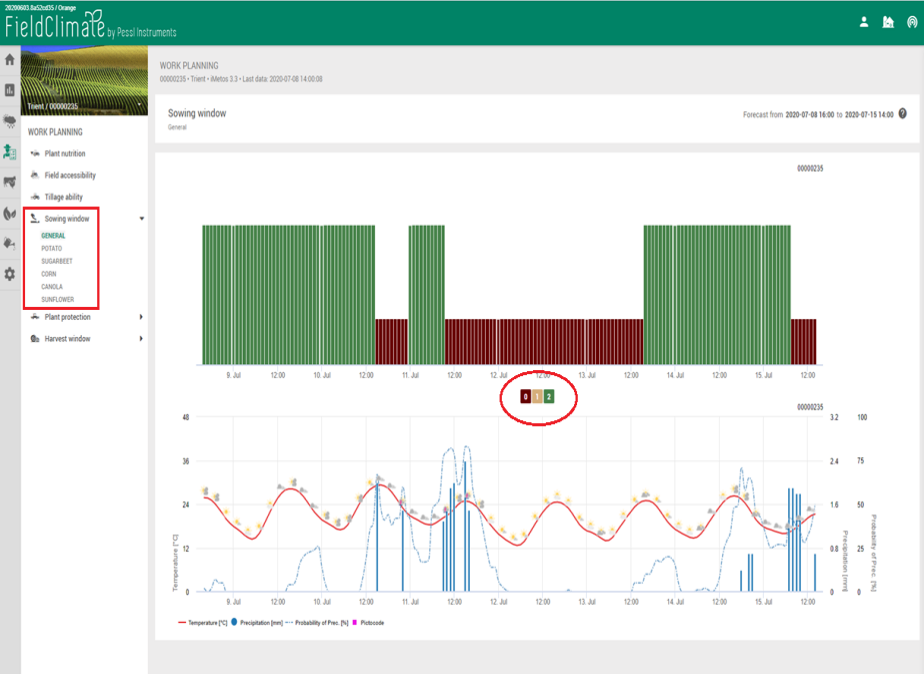Click the General subtitle under Sowing window
The image size is (924, 675).
click(177, 127)
